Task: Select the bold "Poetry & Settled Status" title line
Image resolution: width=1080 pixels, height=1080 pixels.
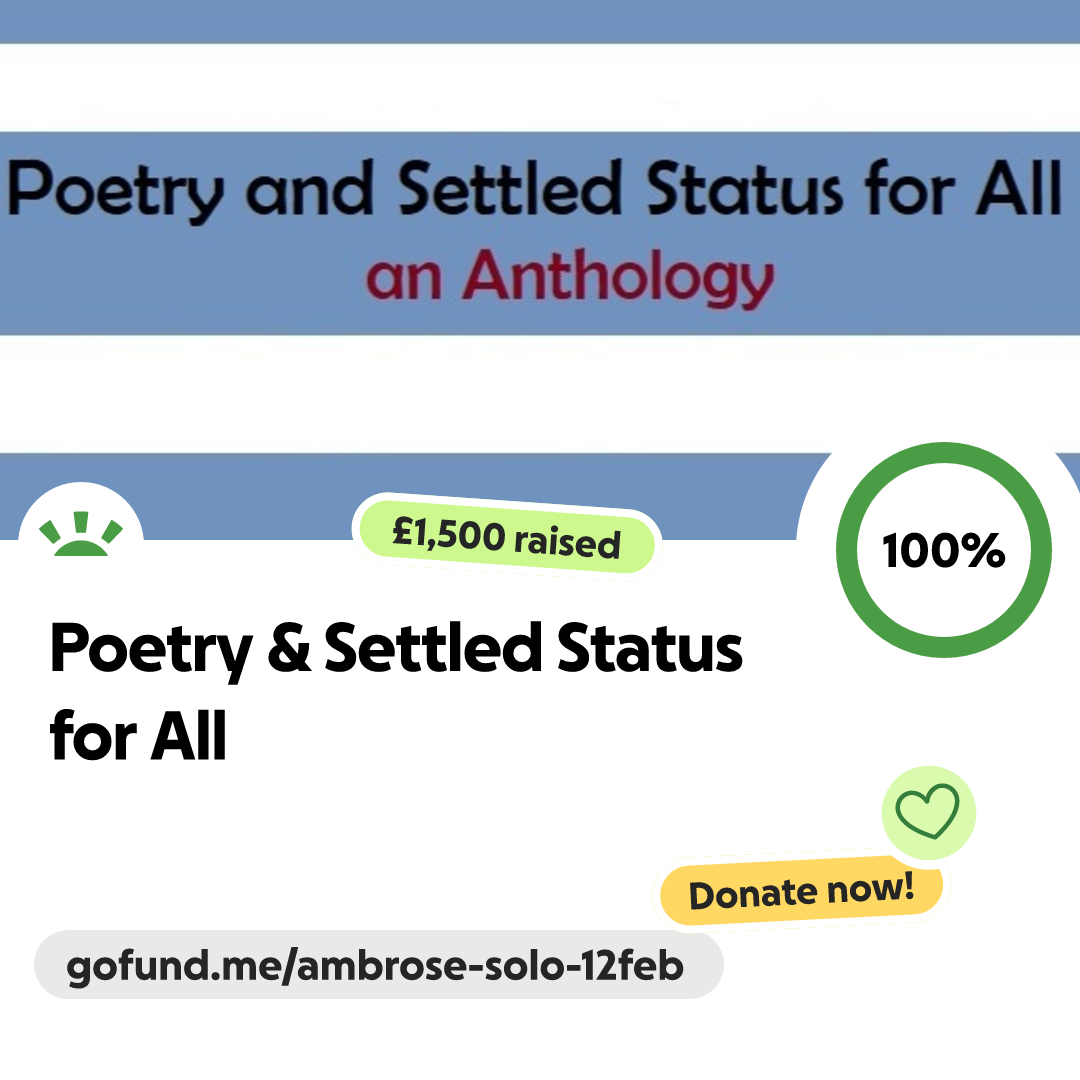Action: pyautogui.click(x=396, y=650)
